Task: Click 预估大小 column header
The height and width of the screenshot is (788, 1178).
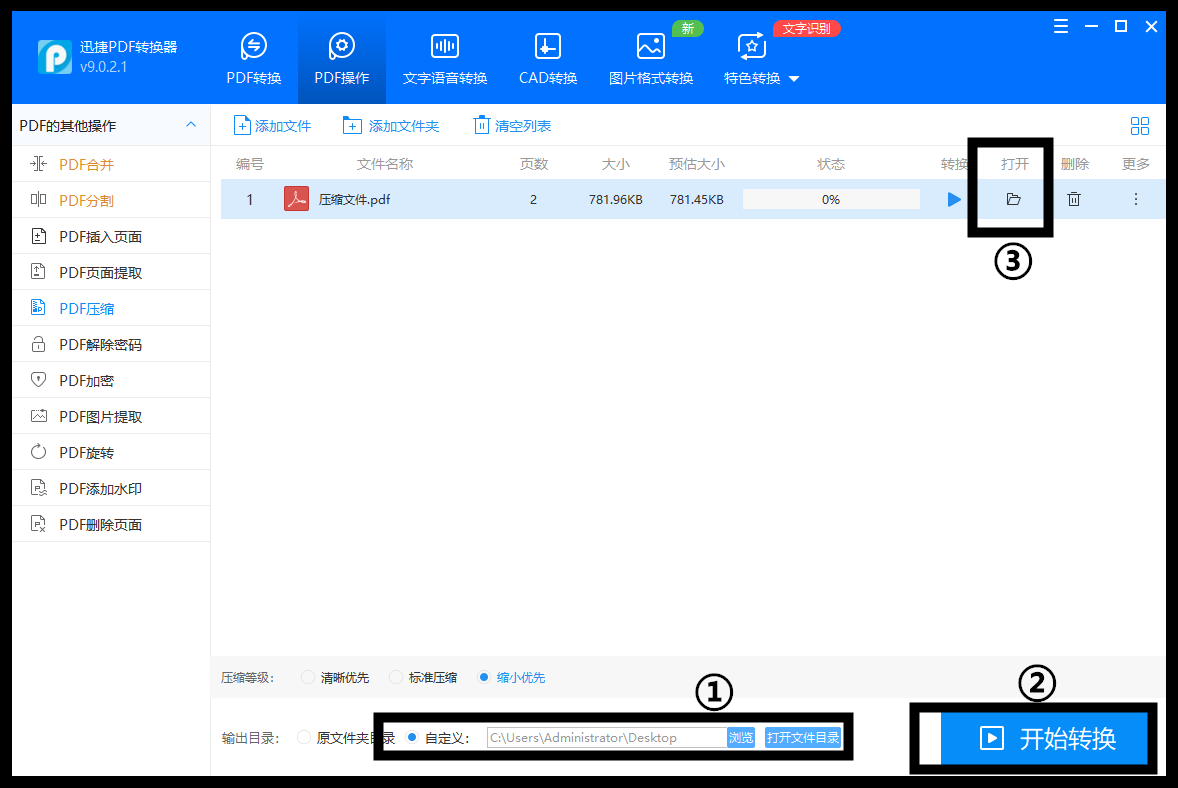Action: (x=696, y=164)
